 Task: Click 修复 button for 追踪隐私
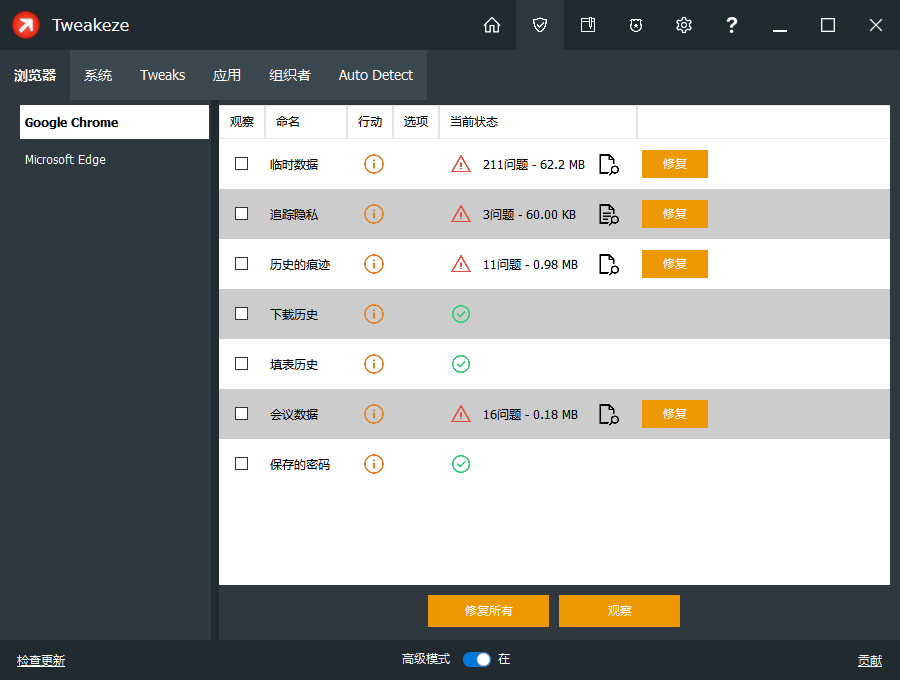(x=674, y=214)
